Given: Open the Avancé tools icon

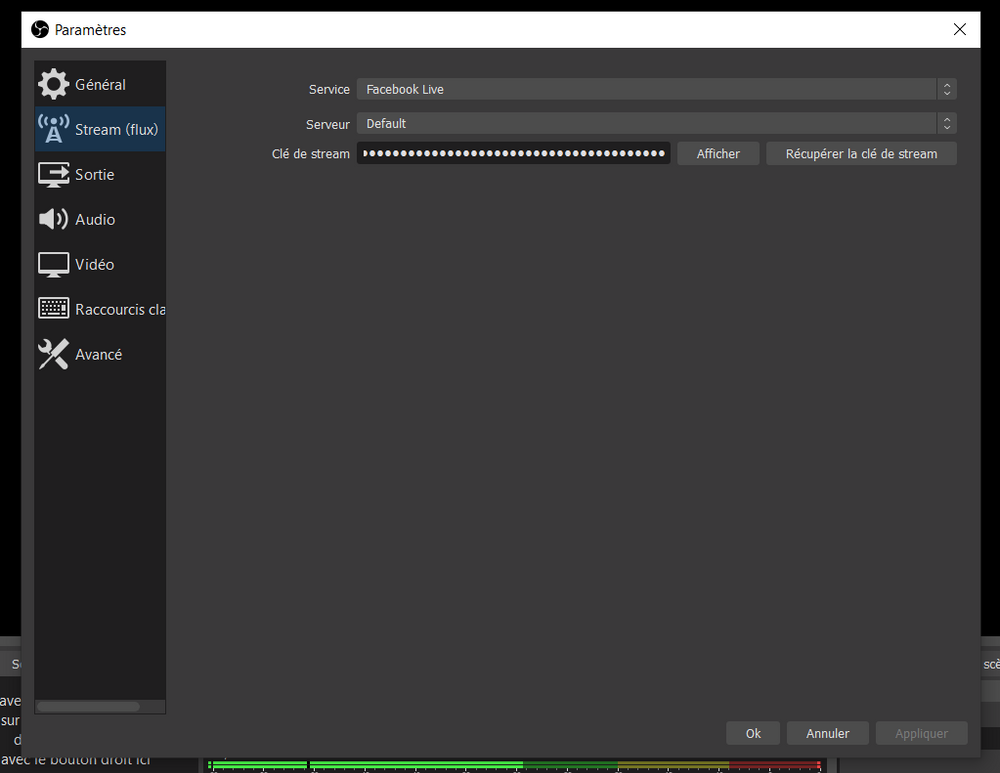Looking at the screenshot, I should point(53,354).
